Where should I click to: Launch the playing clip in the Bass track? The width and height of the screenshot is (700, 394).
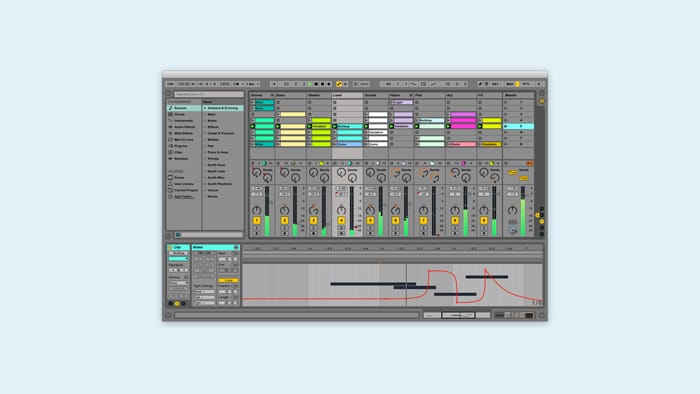278,126
